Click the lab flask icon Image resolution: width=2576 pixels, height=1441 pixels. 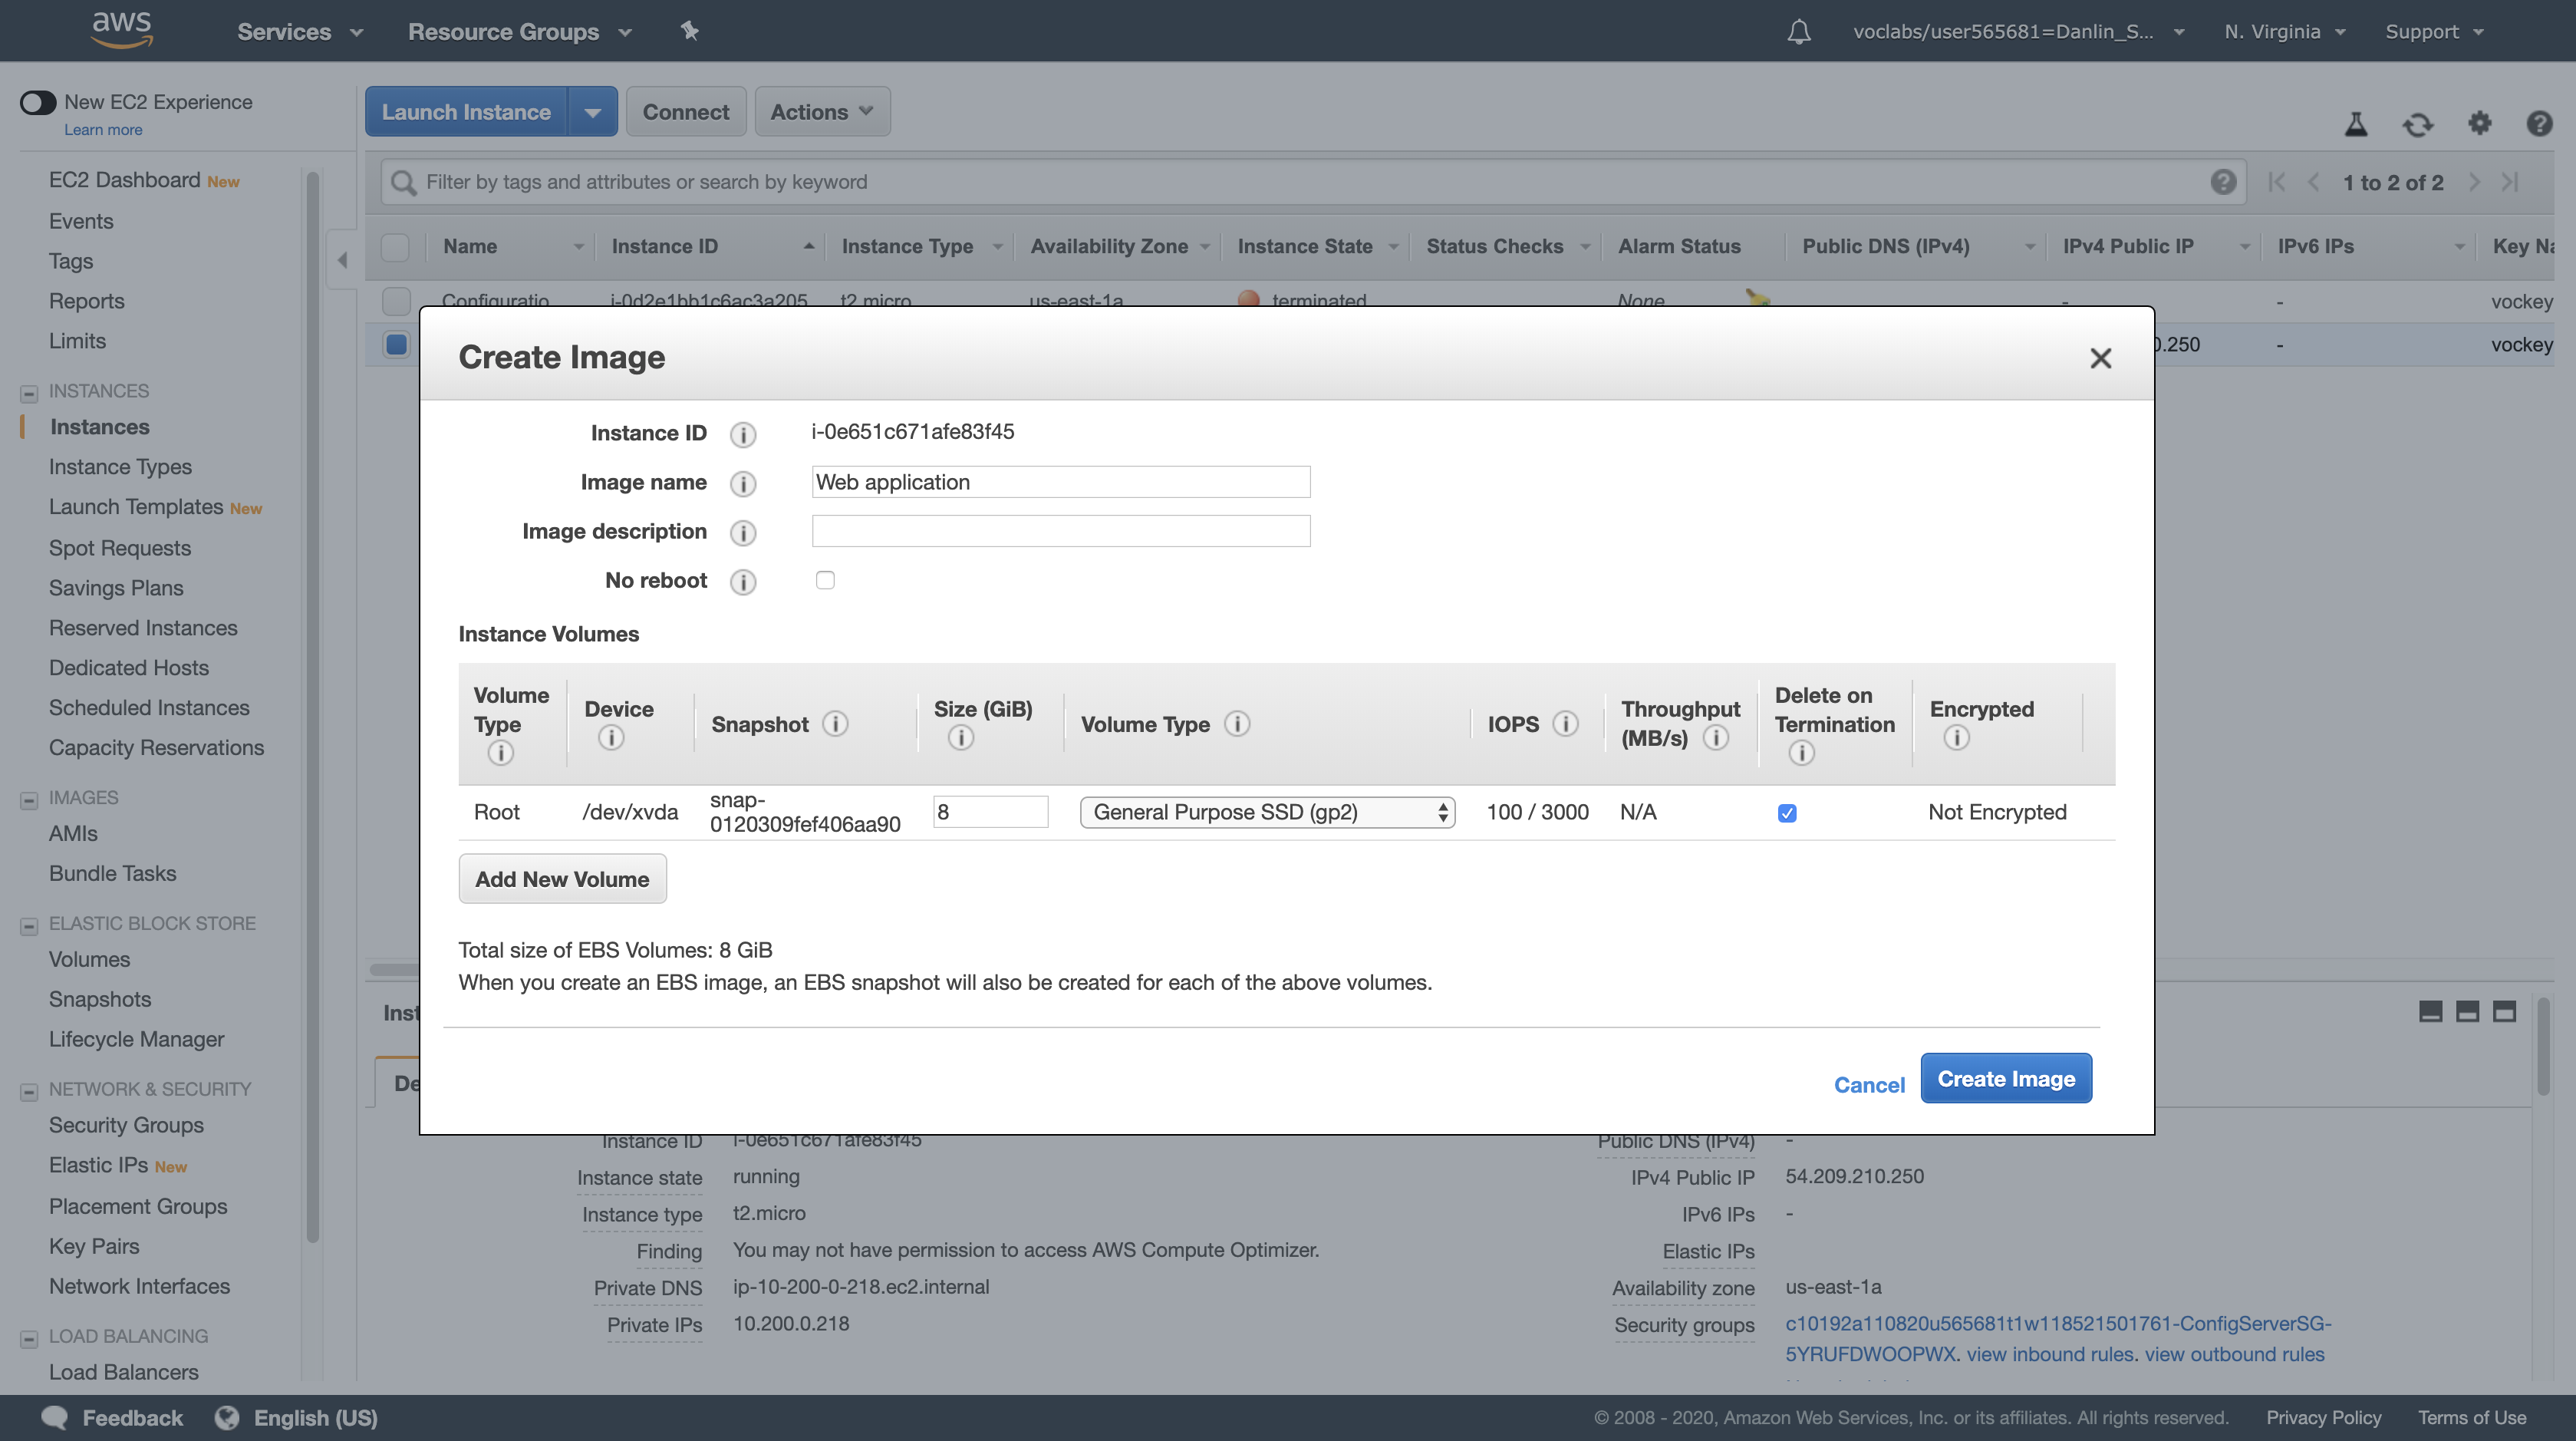[x=2356, y=124]
